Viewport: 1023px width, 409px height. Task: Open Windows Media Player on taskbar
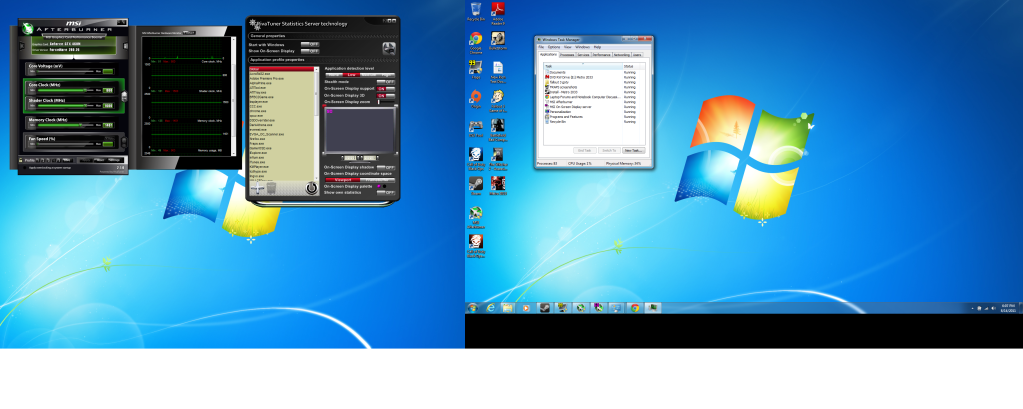click(526, 308)
